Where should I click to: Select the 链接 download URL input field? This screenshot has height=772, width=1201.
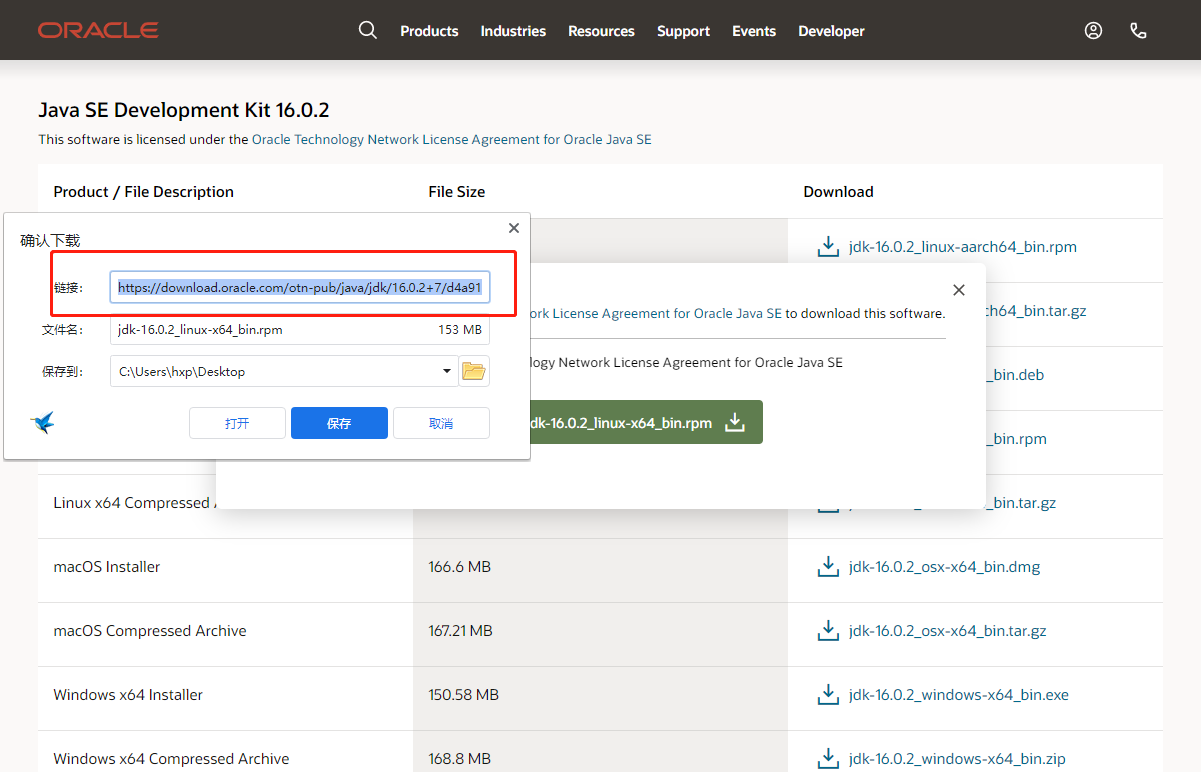pos(299,287)
